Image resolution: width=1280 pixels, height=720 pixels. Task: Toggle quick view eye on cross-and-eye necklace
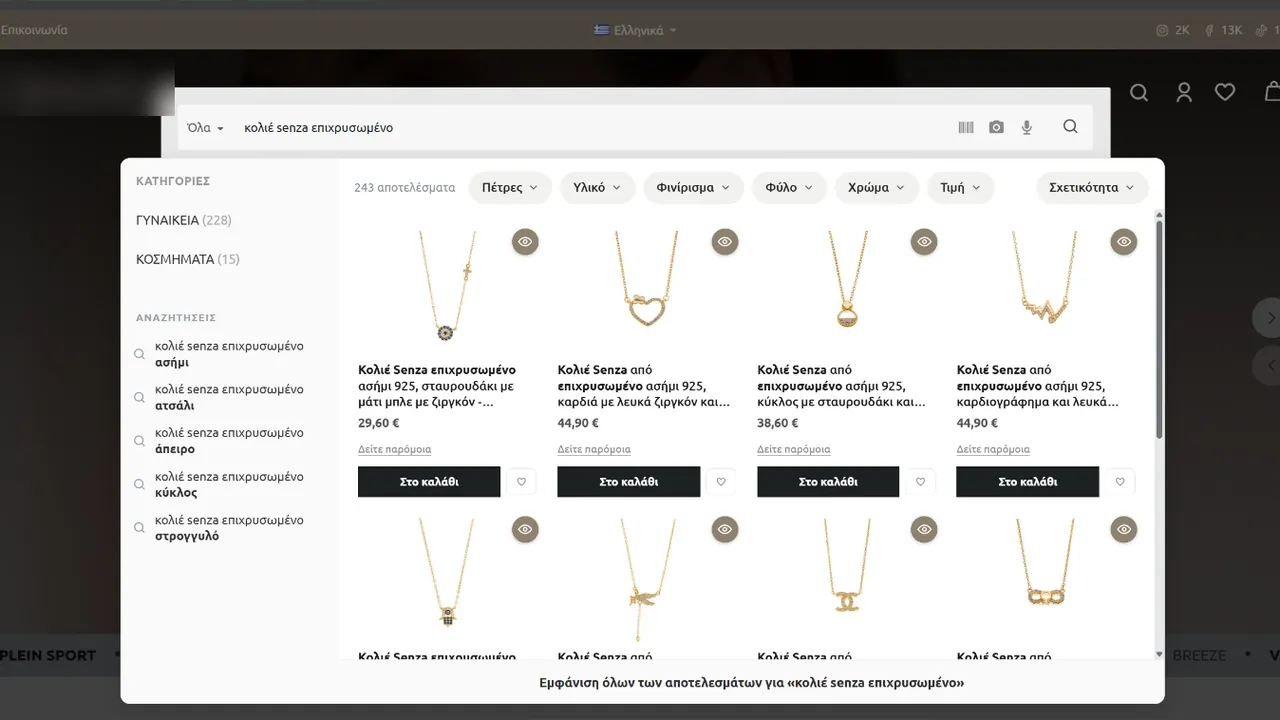pos(525,241)
